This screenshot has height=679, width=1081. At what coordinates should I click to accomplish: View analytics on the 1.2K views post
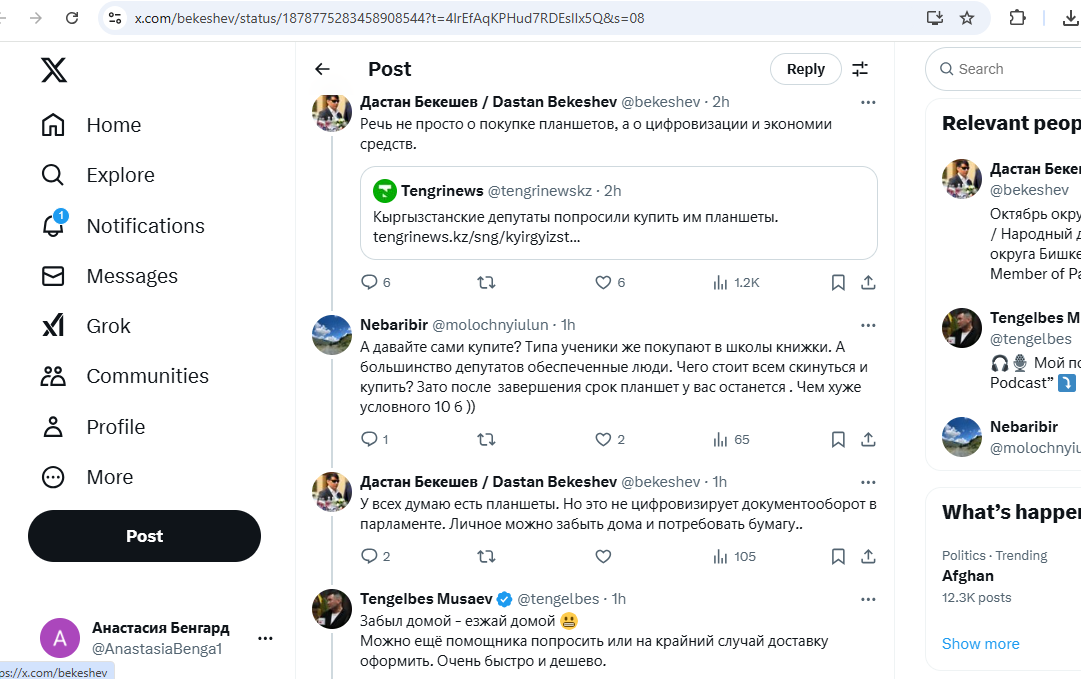(736, 283)
